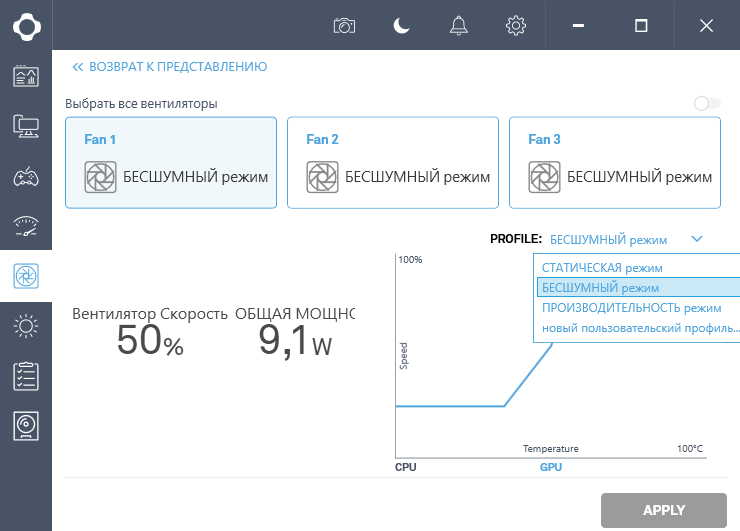
Task: Switch to night mode moon icon
Action: tap(402, 26)
